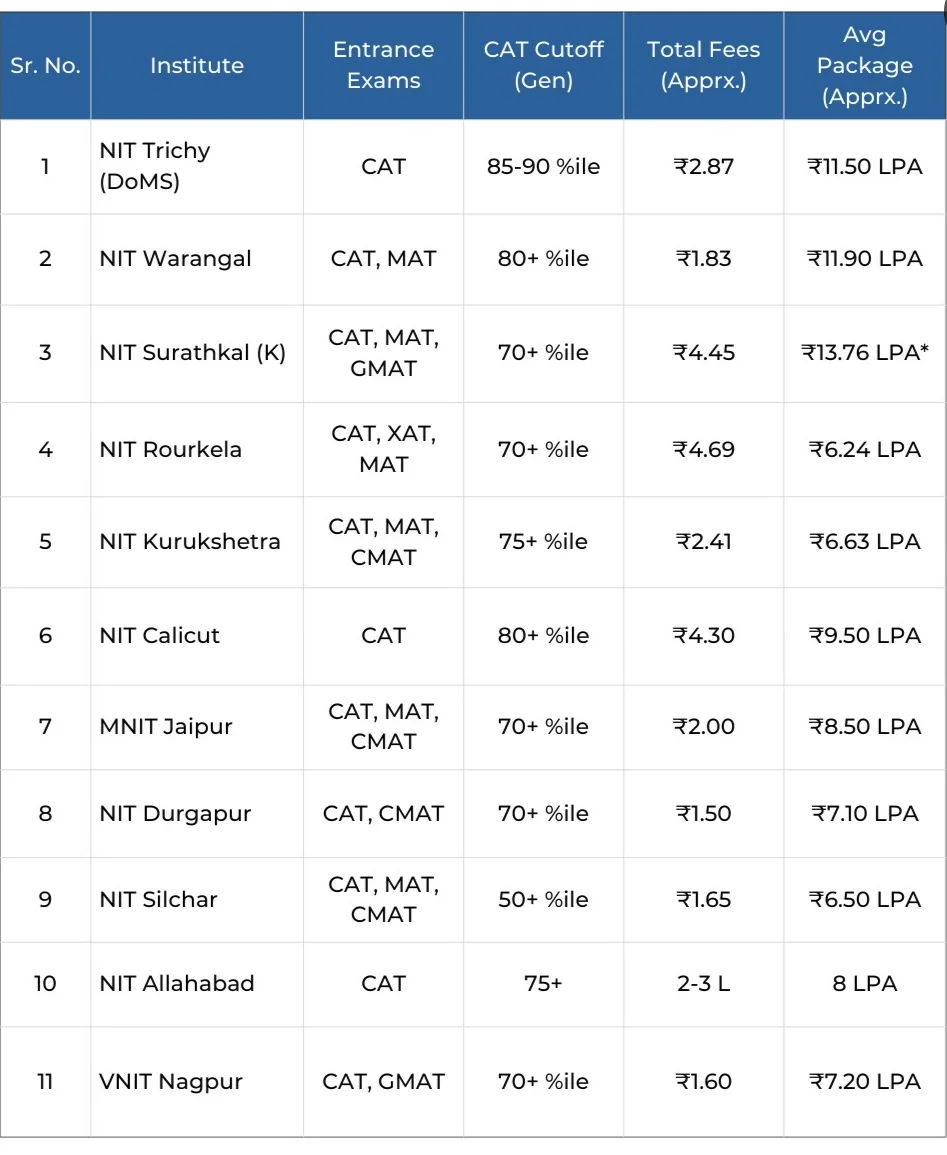Select the NIT Kurukshetra institute cell
This screenshot has width=947, height=1155.
point(190,542)
